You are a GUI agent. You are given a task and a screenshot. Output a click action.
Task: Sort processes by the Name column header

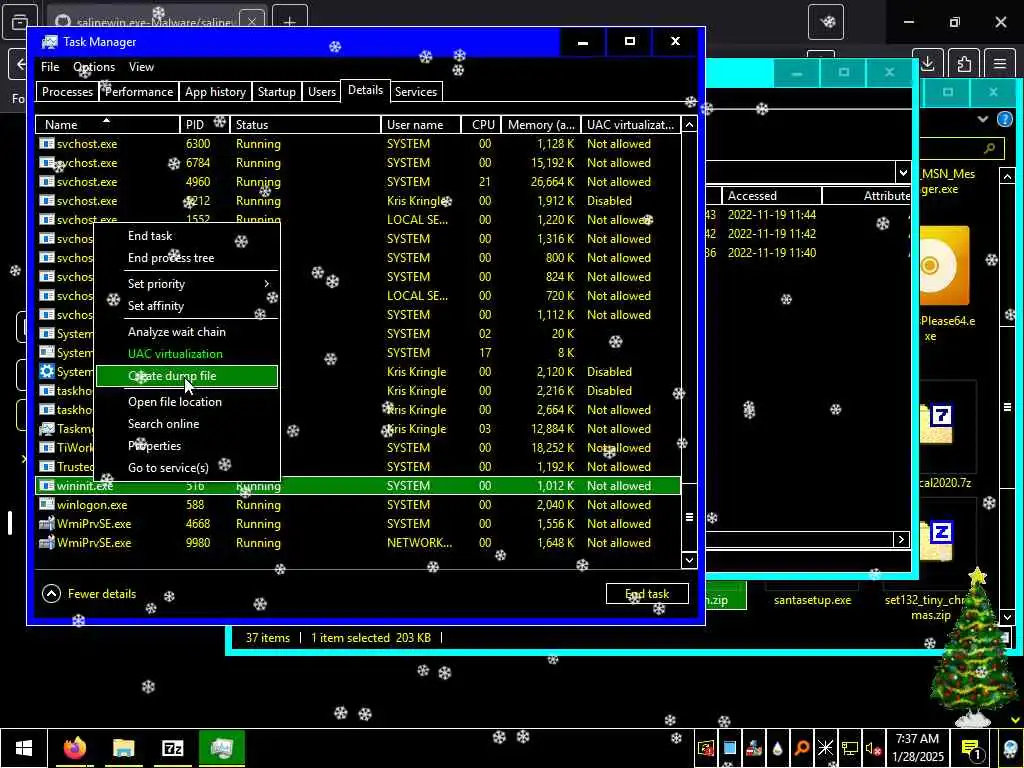(x=107, y=125)
